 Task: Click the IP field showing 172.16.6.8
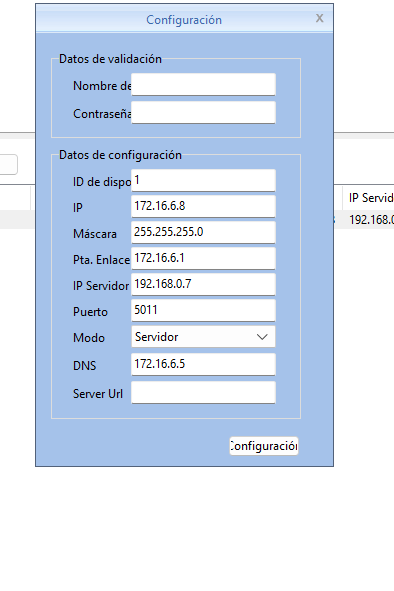203,206
